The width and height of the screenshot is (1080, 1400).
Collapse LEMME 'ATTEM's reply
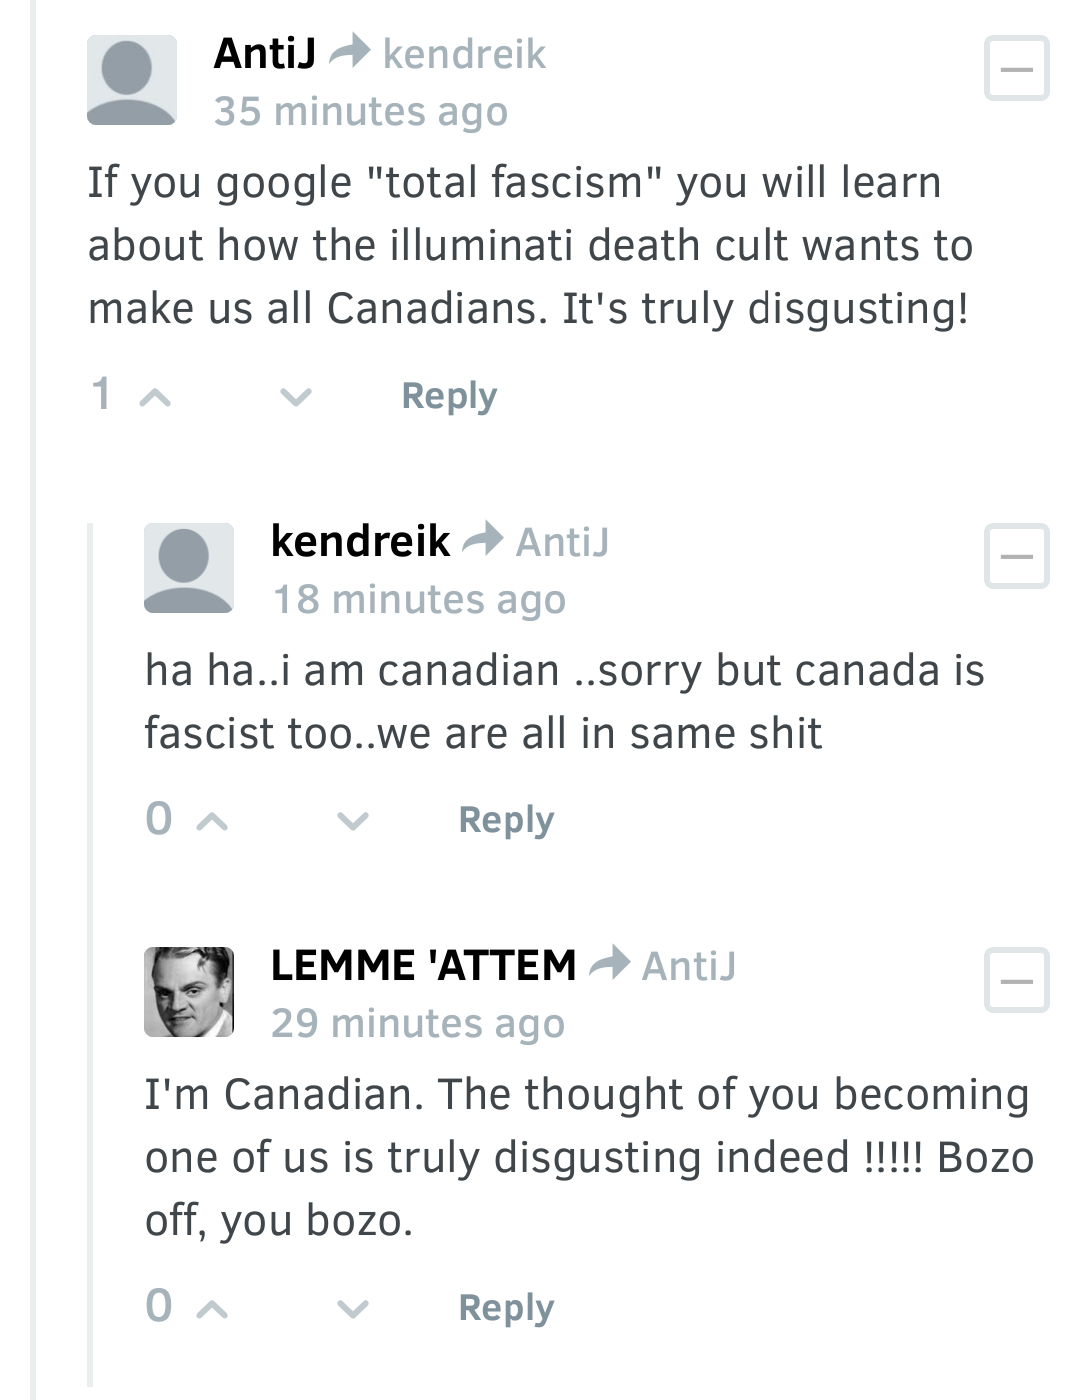click(x=1016, y=980)
